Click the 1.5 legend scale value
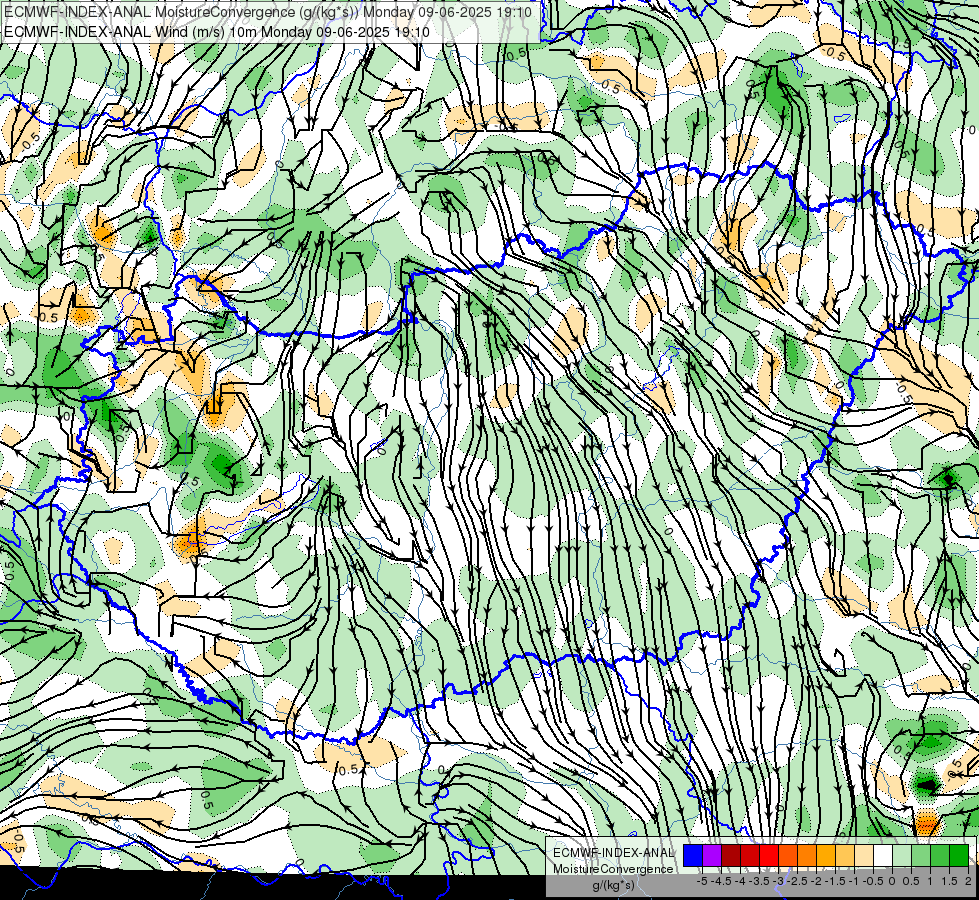The image size is (979, 900). pyautogui.click(x=949, y=881)
